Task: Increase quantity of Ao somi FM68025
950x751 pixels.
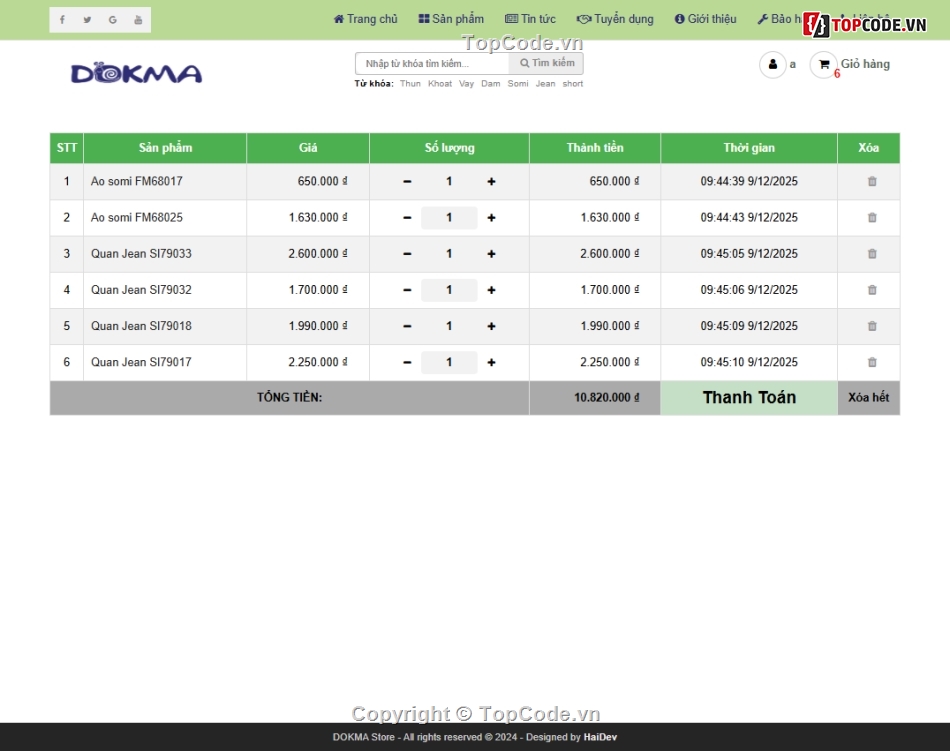Action: (x=491, y=218)
